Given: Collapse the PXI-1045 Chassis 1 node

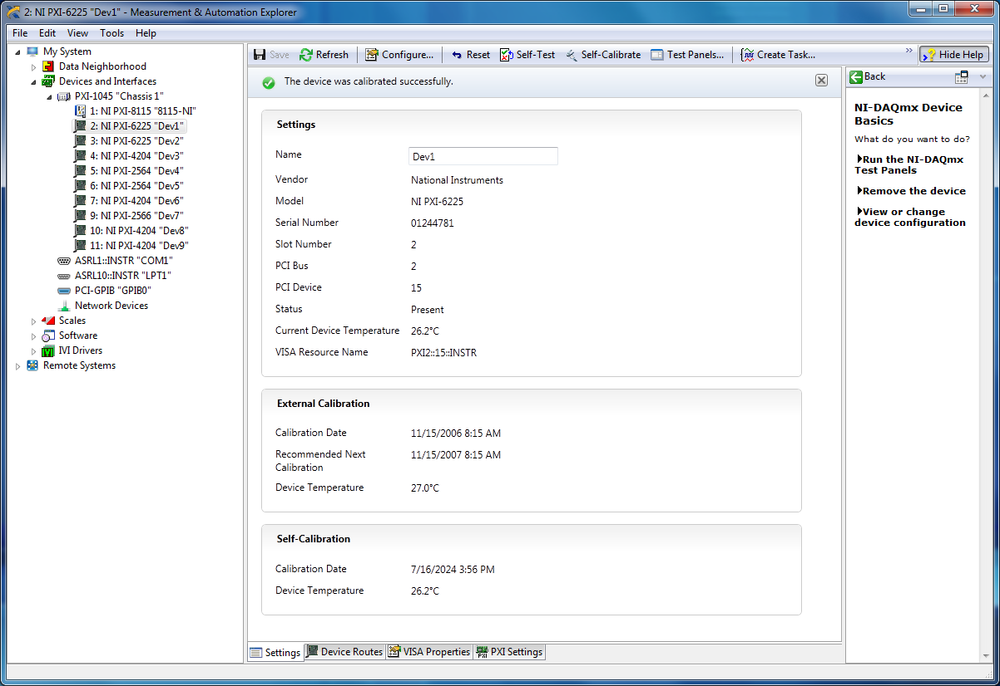Looking at the screenshot, I should [x=49, y=97].
